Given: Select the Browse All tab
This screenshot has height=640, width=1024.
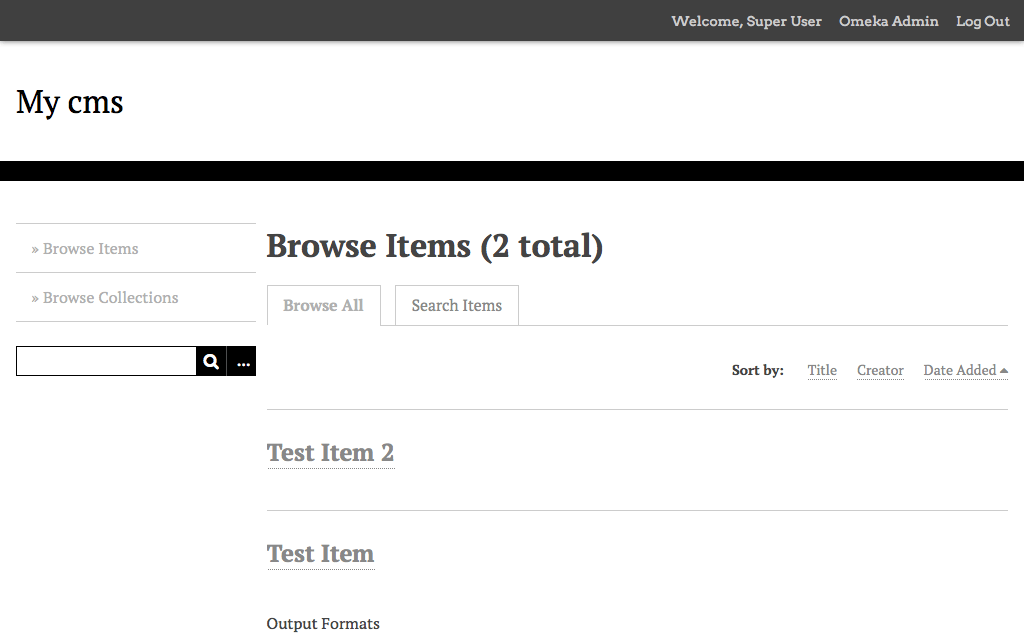Looking at the screenshot, I should (323, 306).
